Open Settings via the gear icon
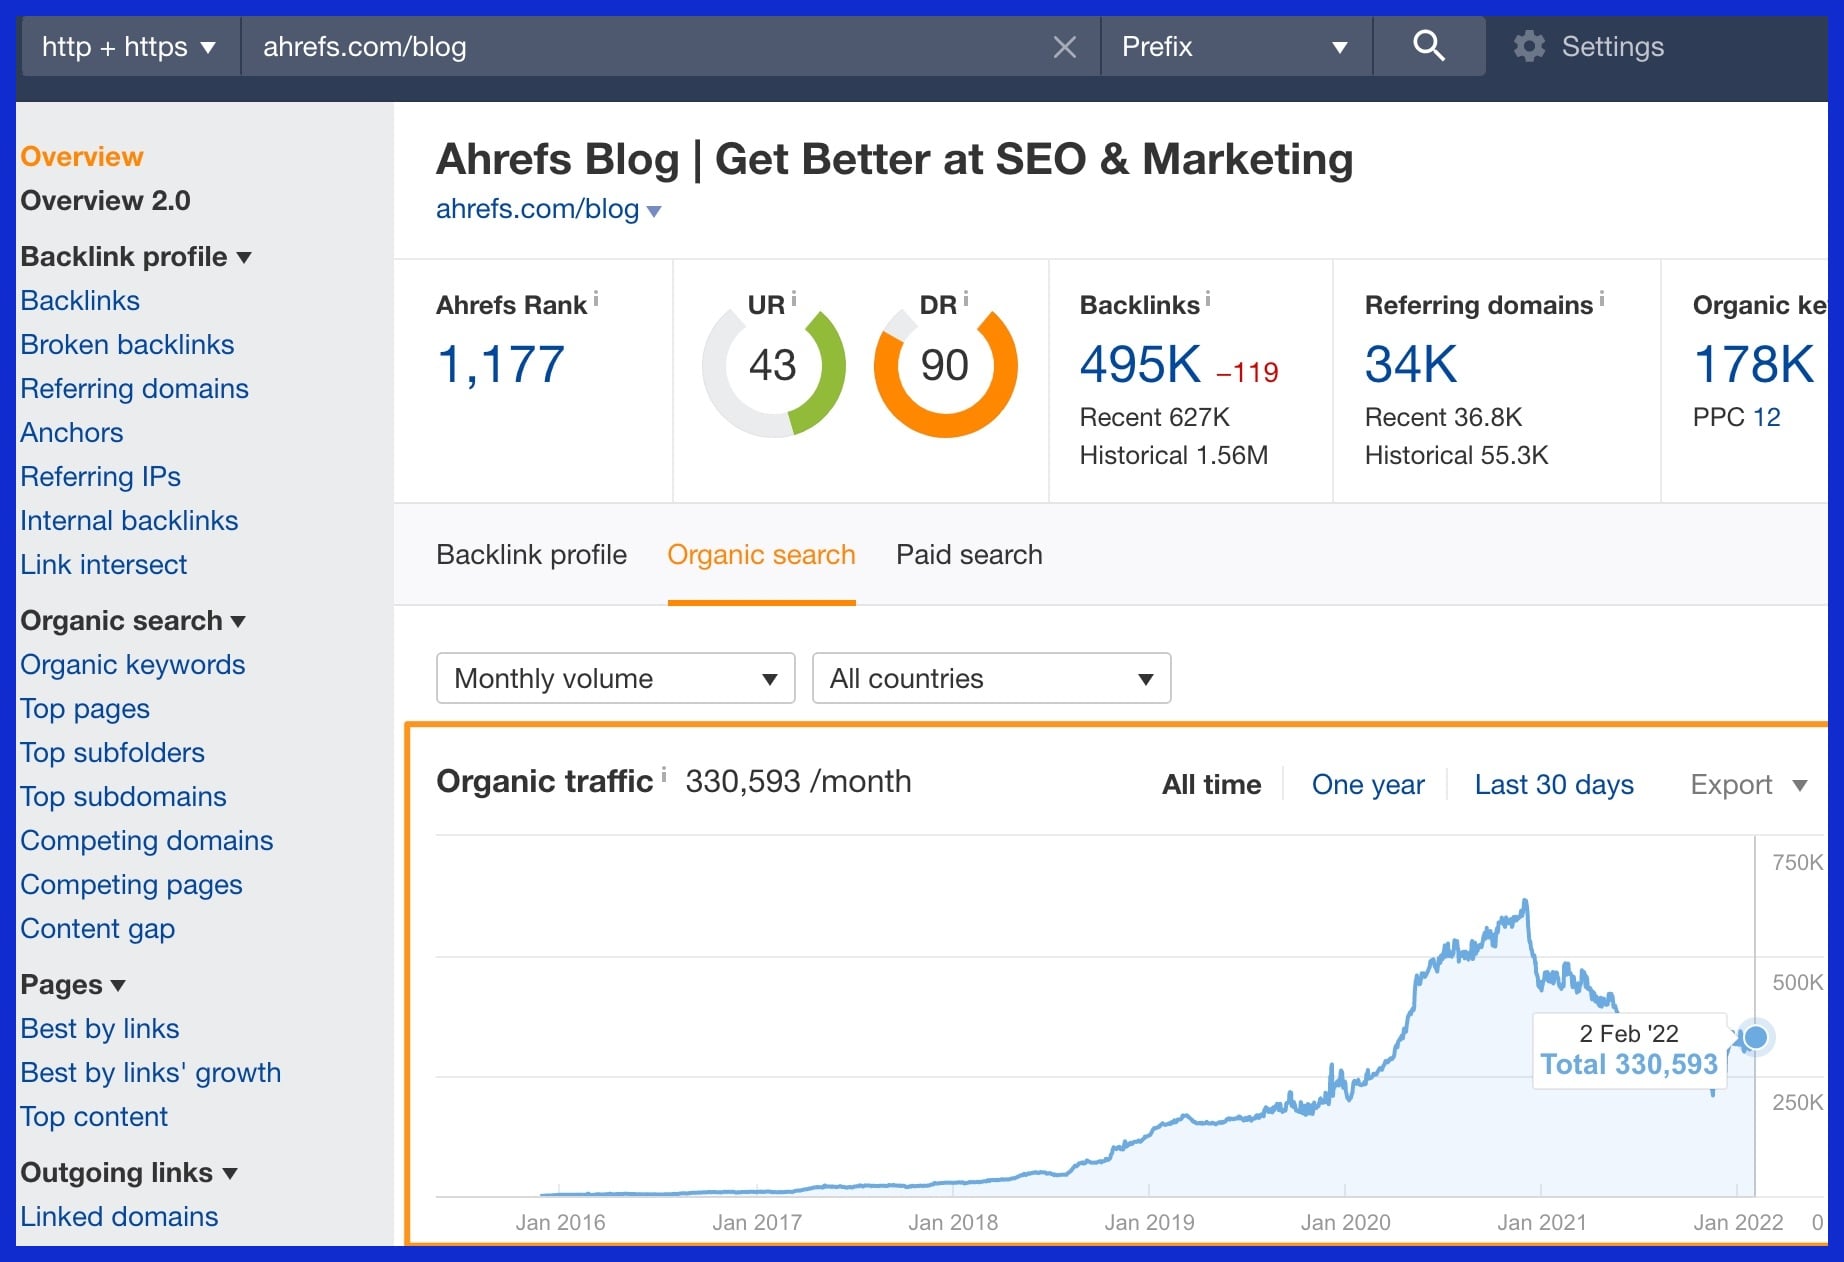Screen dimensions: 1844x1262 1529,46
